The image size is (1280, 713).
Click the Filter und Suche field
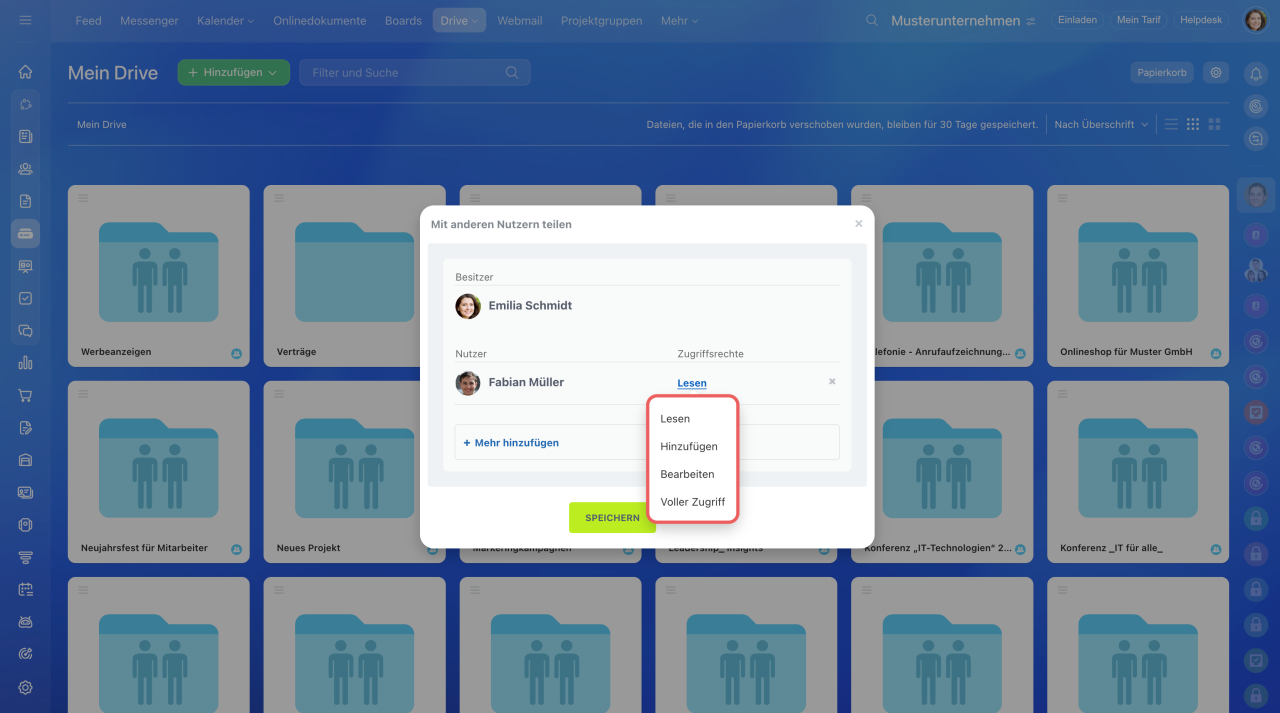414,72
